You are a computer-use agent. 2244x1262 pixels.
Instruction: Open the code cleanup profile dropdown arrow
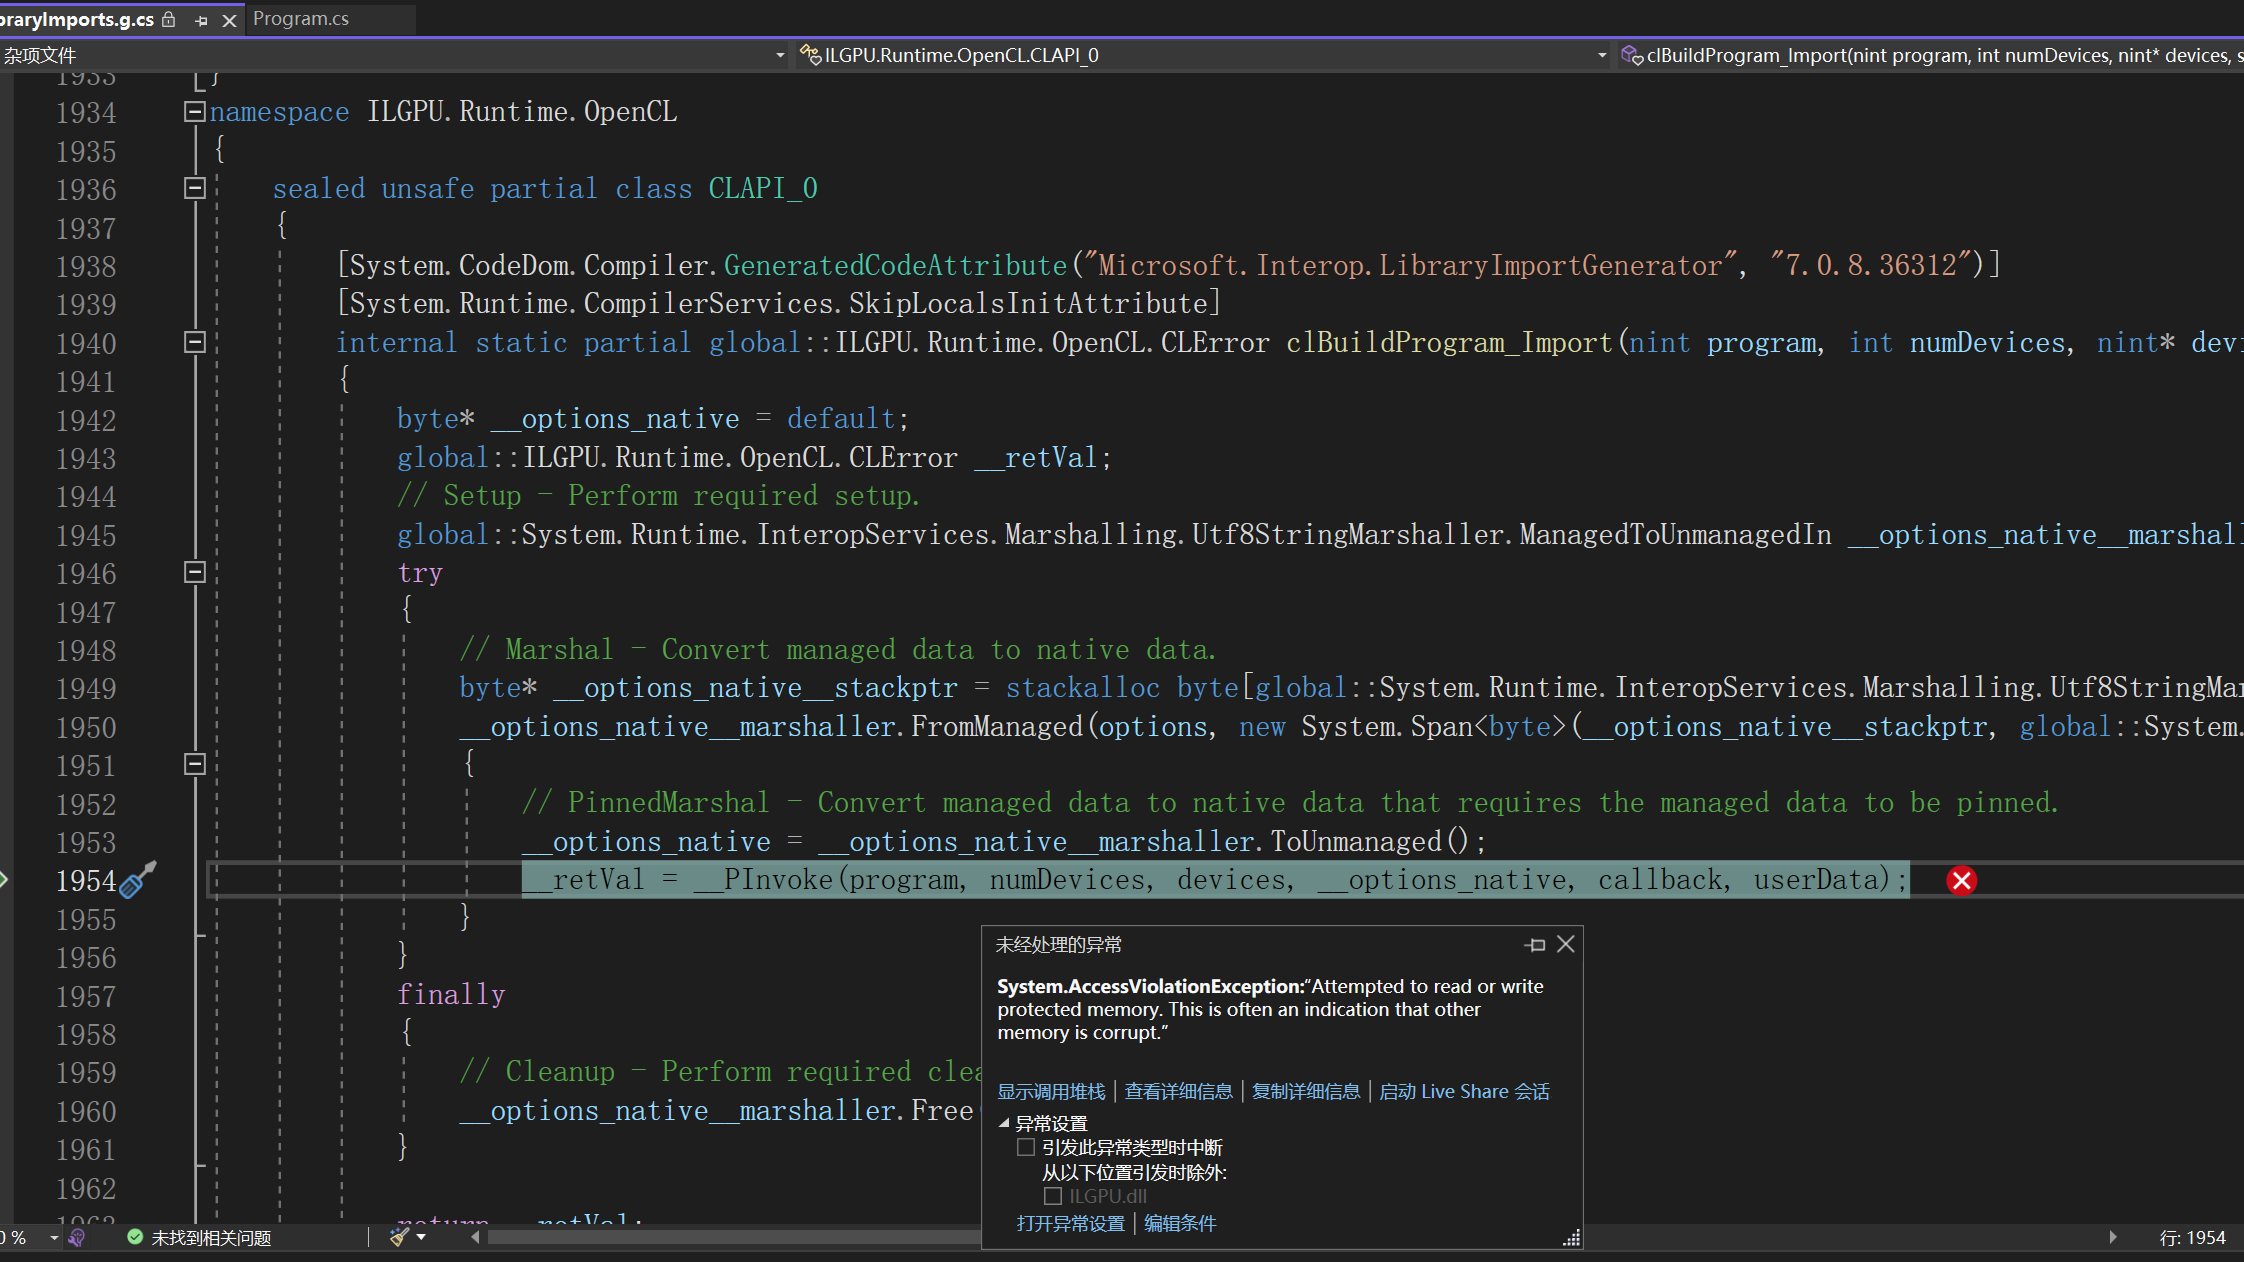(x=422, y=1237)
